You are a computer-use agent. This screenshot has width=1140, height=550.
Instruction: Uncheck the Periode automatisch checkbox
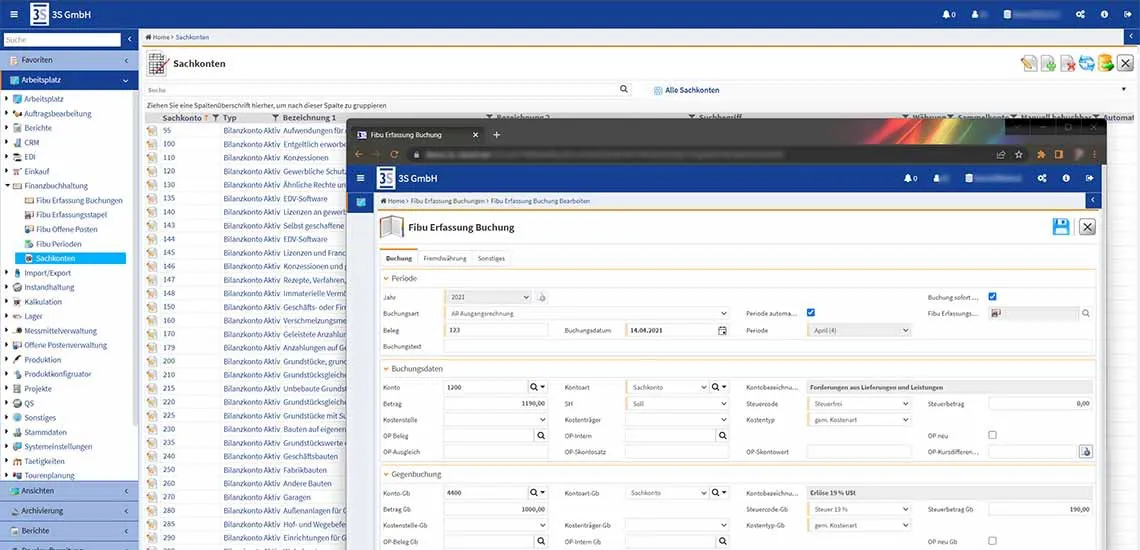click(x=811, y=313)
